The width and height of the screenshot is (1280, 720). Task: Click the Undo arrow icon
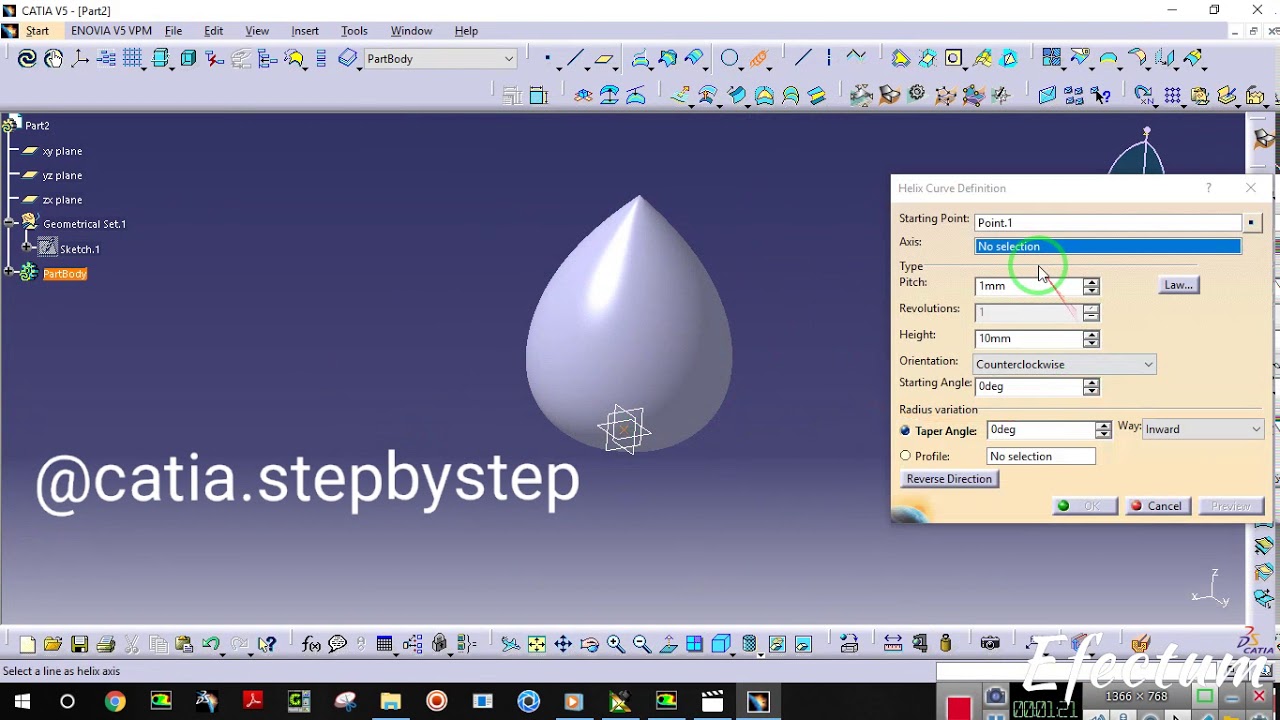pyautogui.click(x=211, y=644)
